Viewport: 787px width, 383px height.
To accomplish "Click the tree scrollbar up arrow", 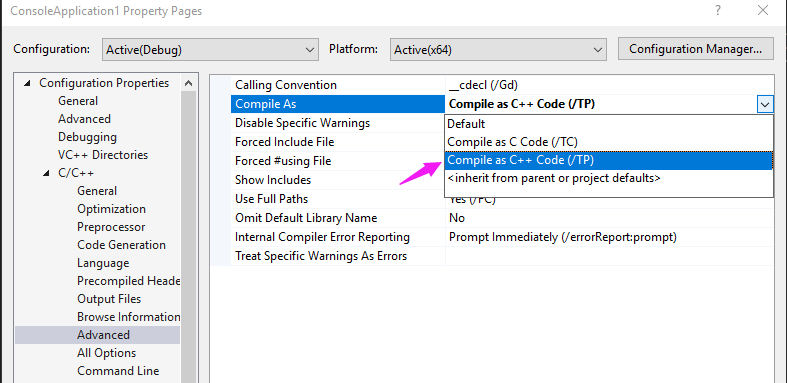I will coord(188,83).
